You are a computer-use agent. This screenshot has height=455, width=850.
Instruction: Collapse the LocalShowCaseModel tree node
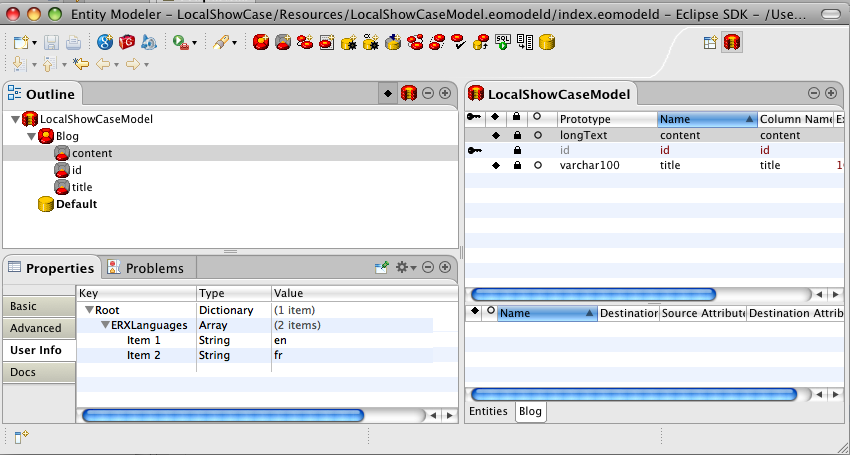click(15, 120)
